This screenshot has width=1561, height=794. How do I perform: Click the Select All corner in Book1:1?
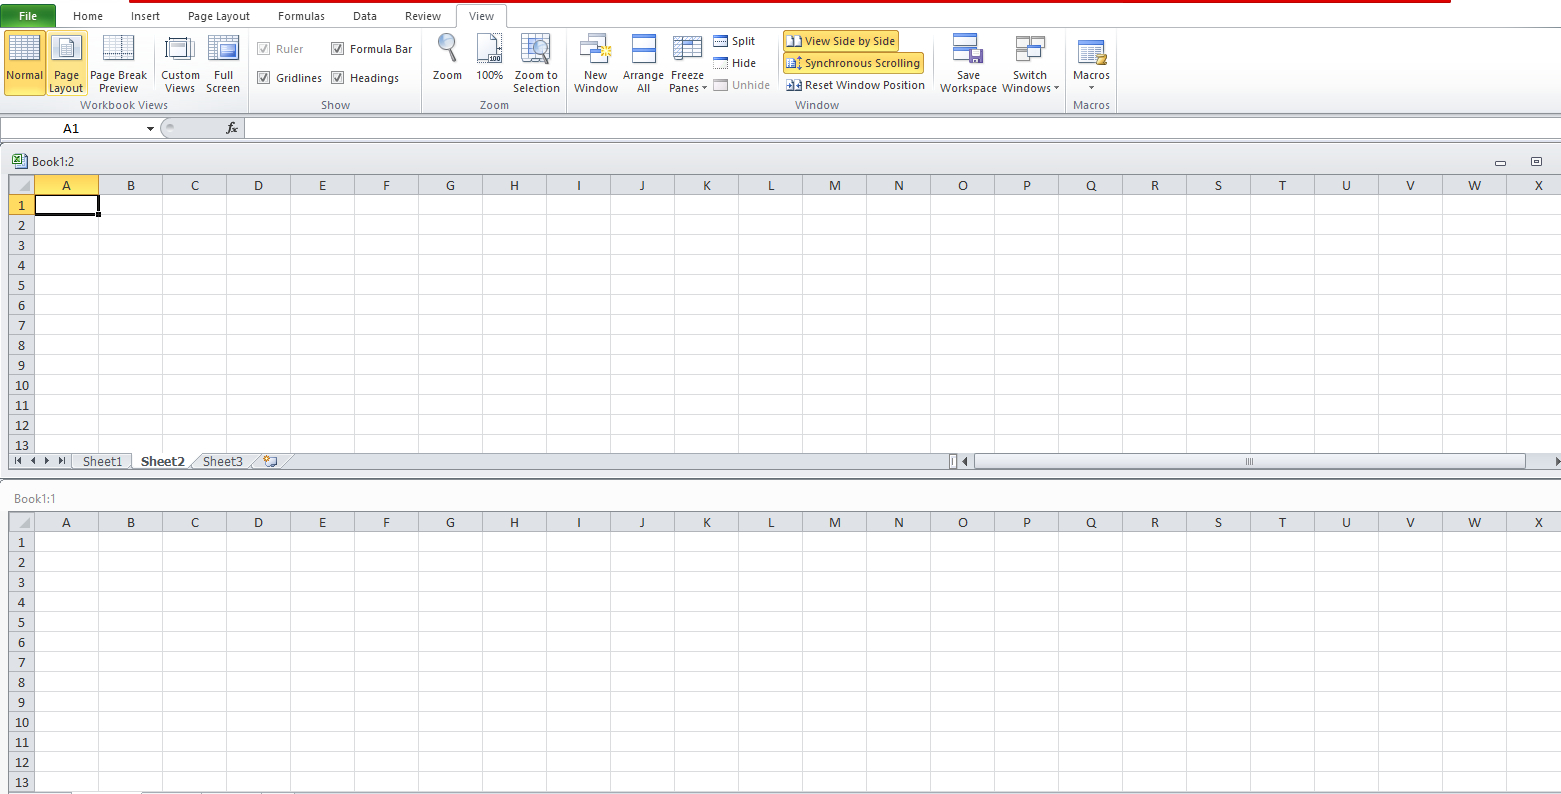click(22, 522)
